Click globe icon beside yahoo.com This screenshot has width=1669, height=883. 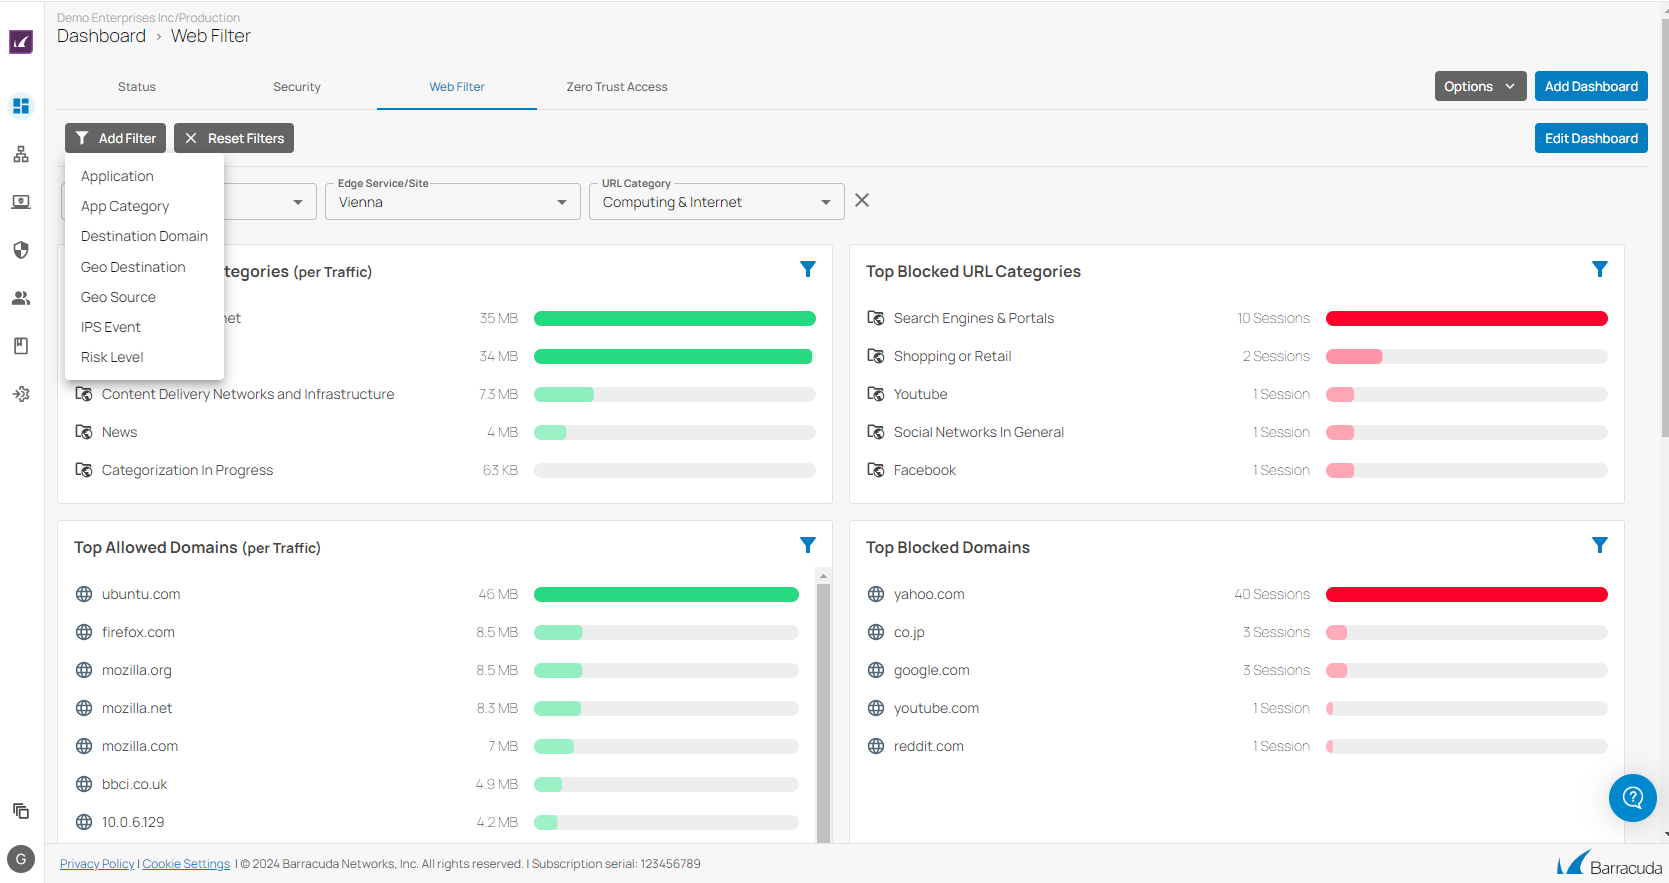pos(876,594)
